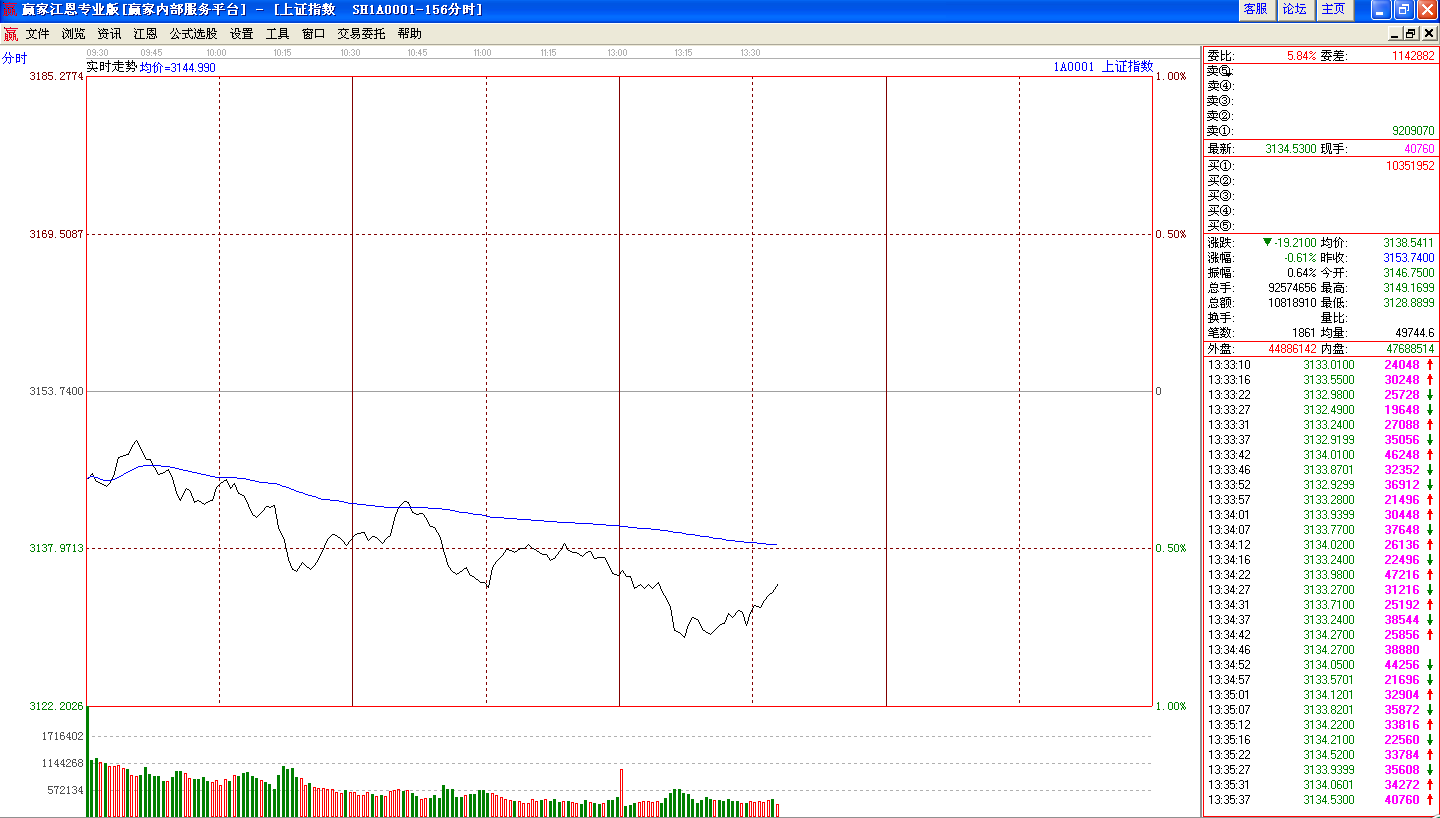Open the 工具 menu
Image resolution: width=1440 pixels, height=818 pixels.
[x=277, y=34]
